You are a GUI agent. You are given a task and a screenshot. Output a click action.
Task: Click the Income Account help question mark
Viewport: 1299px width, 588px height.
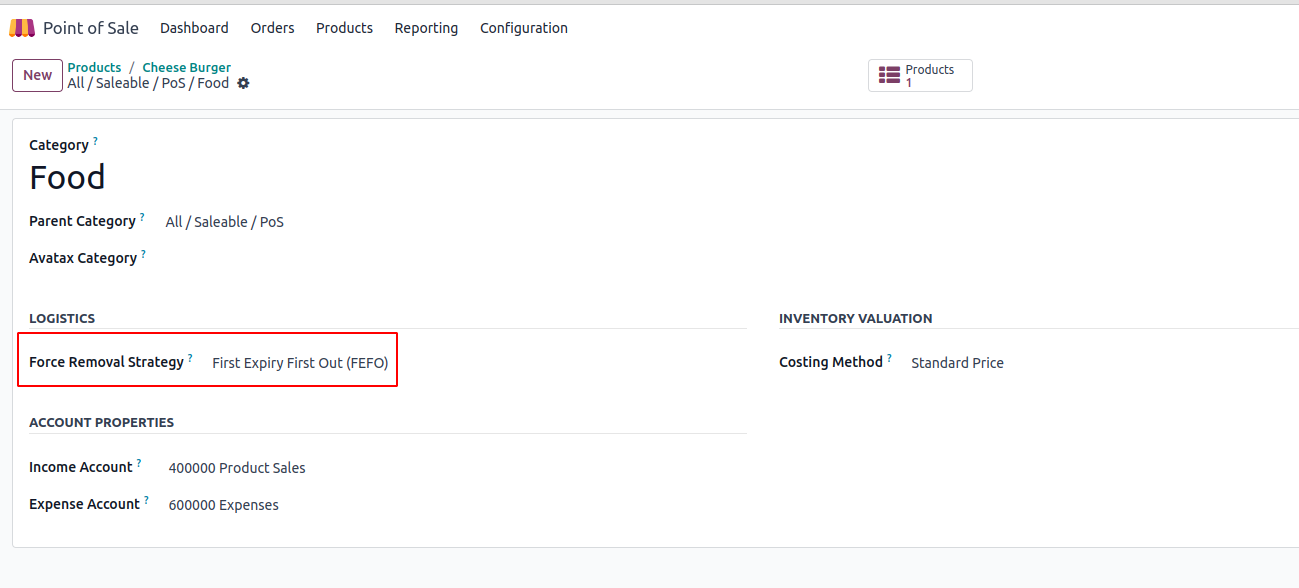click(x=139, y=464)
